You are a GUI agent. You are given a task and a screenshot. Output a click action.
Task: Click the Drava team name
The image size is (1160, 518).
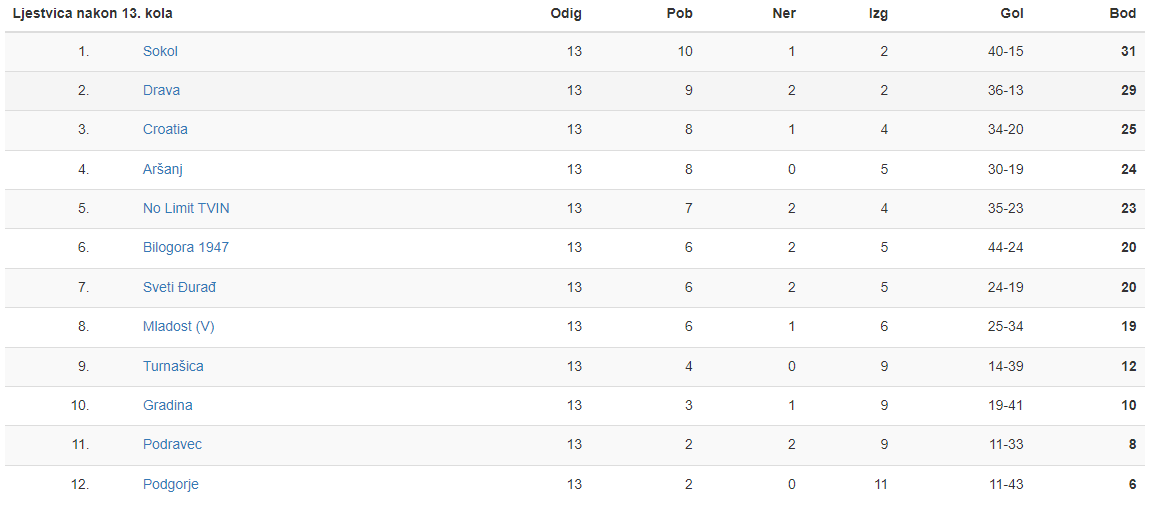tap(161, 90)
